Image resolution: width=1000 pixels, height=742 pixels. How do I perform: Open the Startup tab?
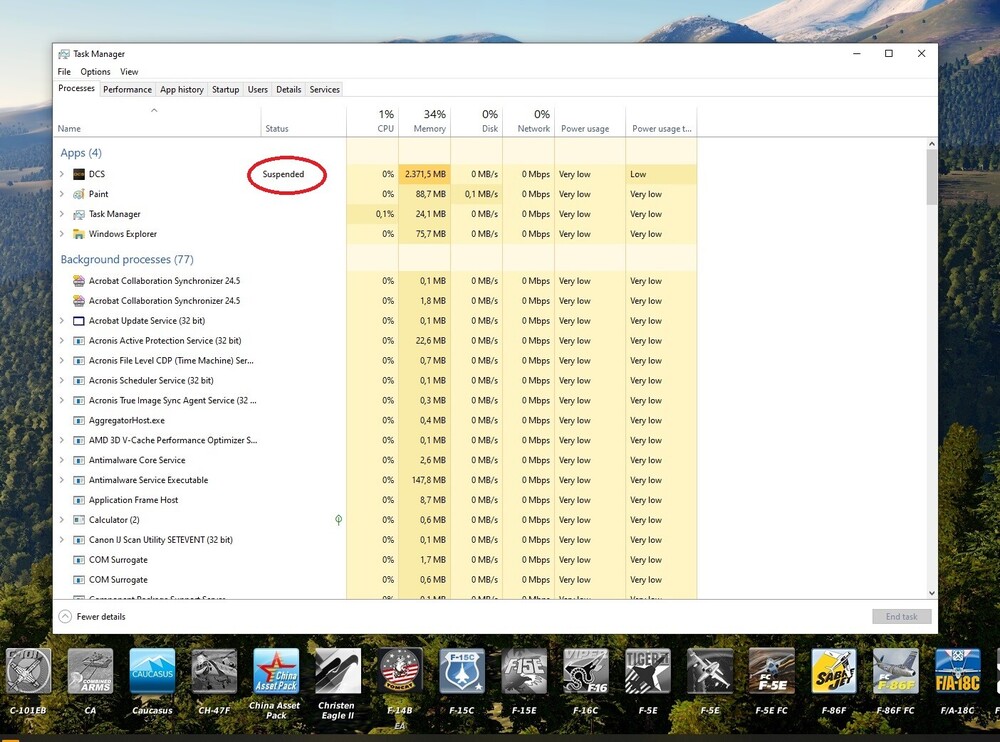(225, 90)
